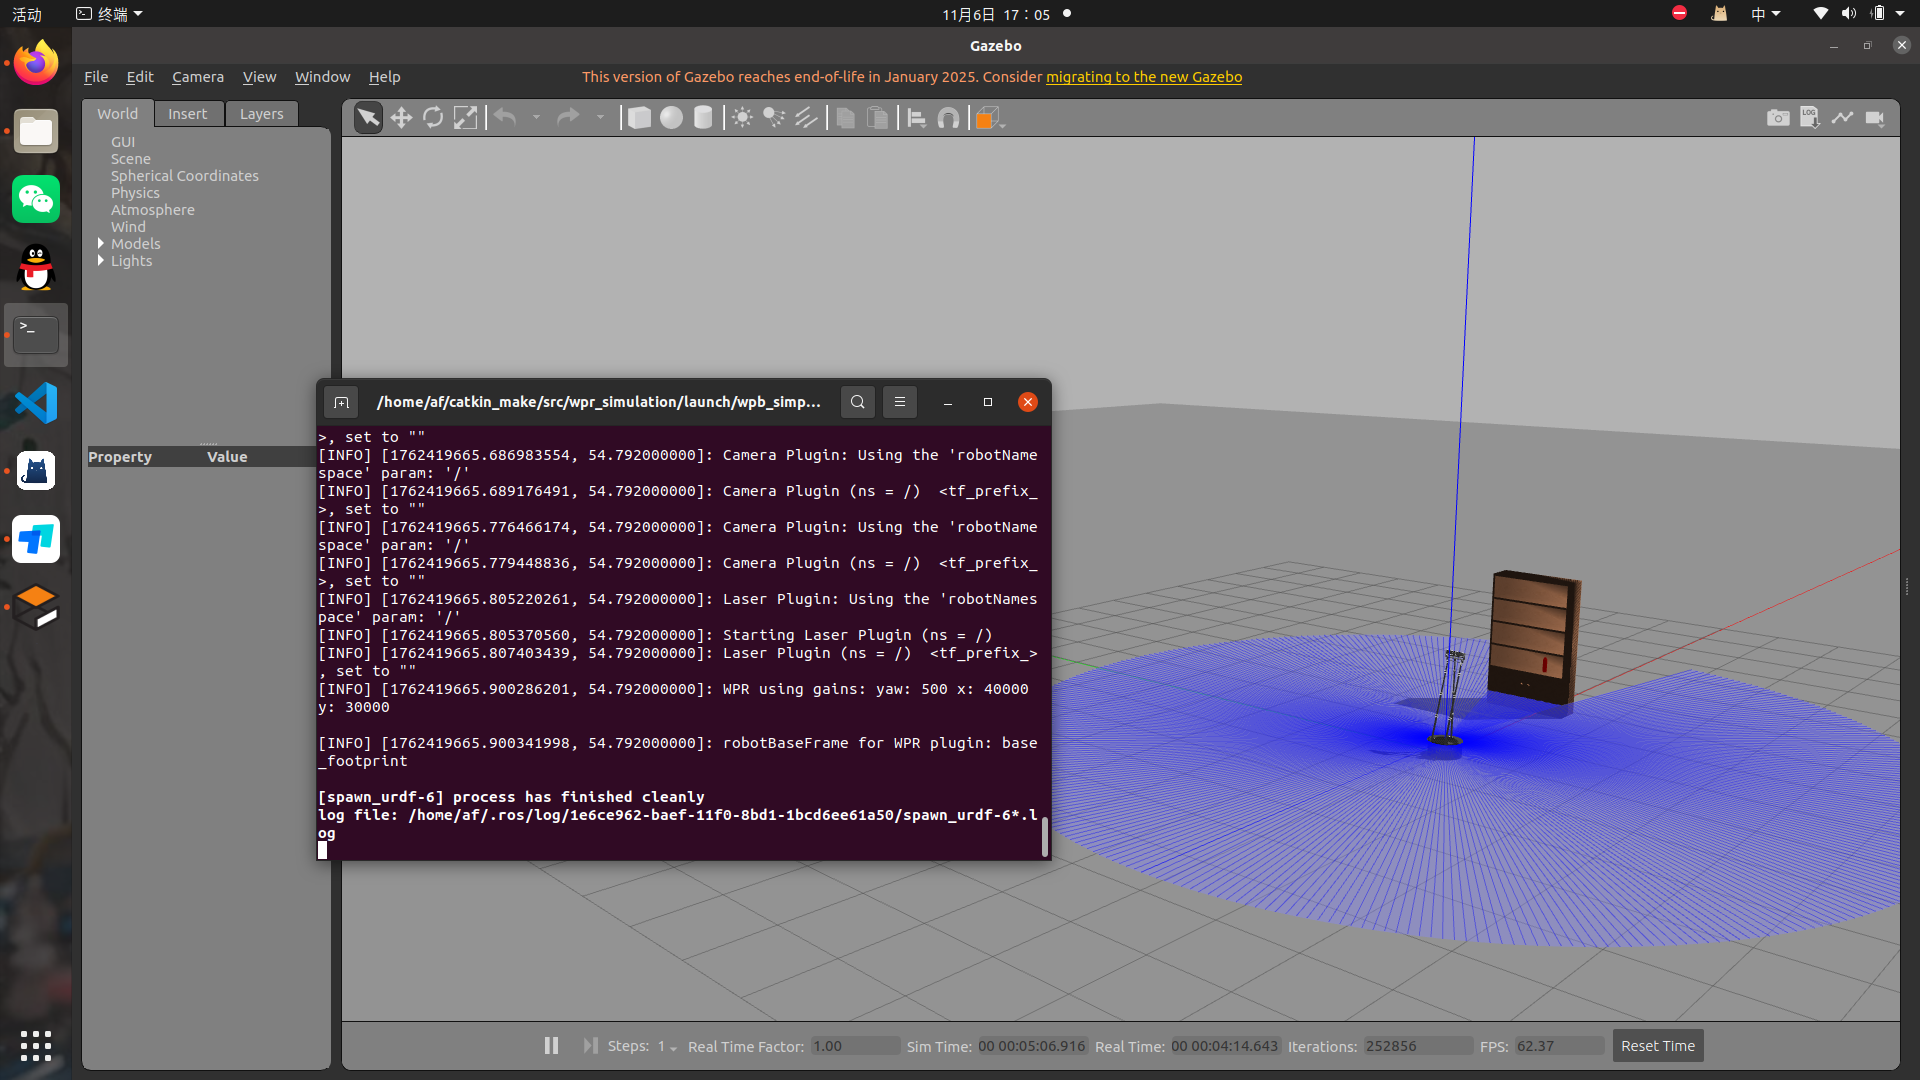
Task: Open Visual Studio Code from dock
Action: tap(36, 403)
